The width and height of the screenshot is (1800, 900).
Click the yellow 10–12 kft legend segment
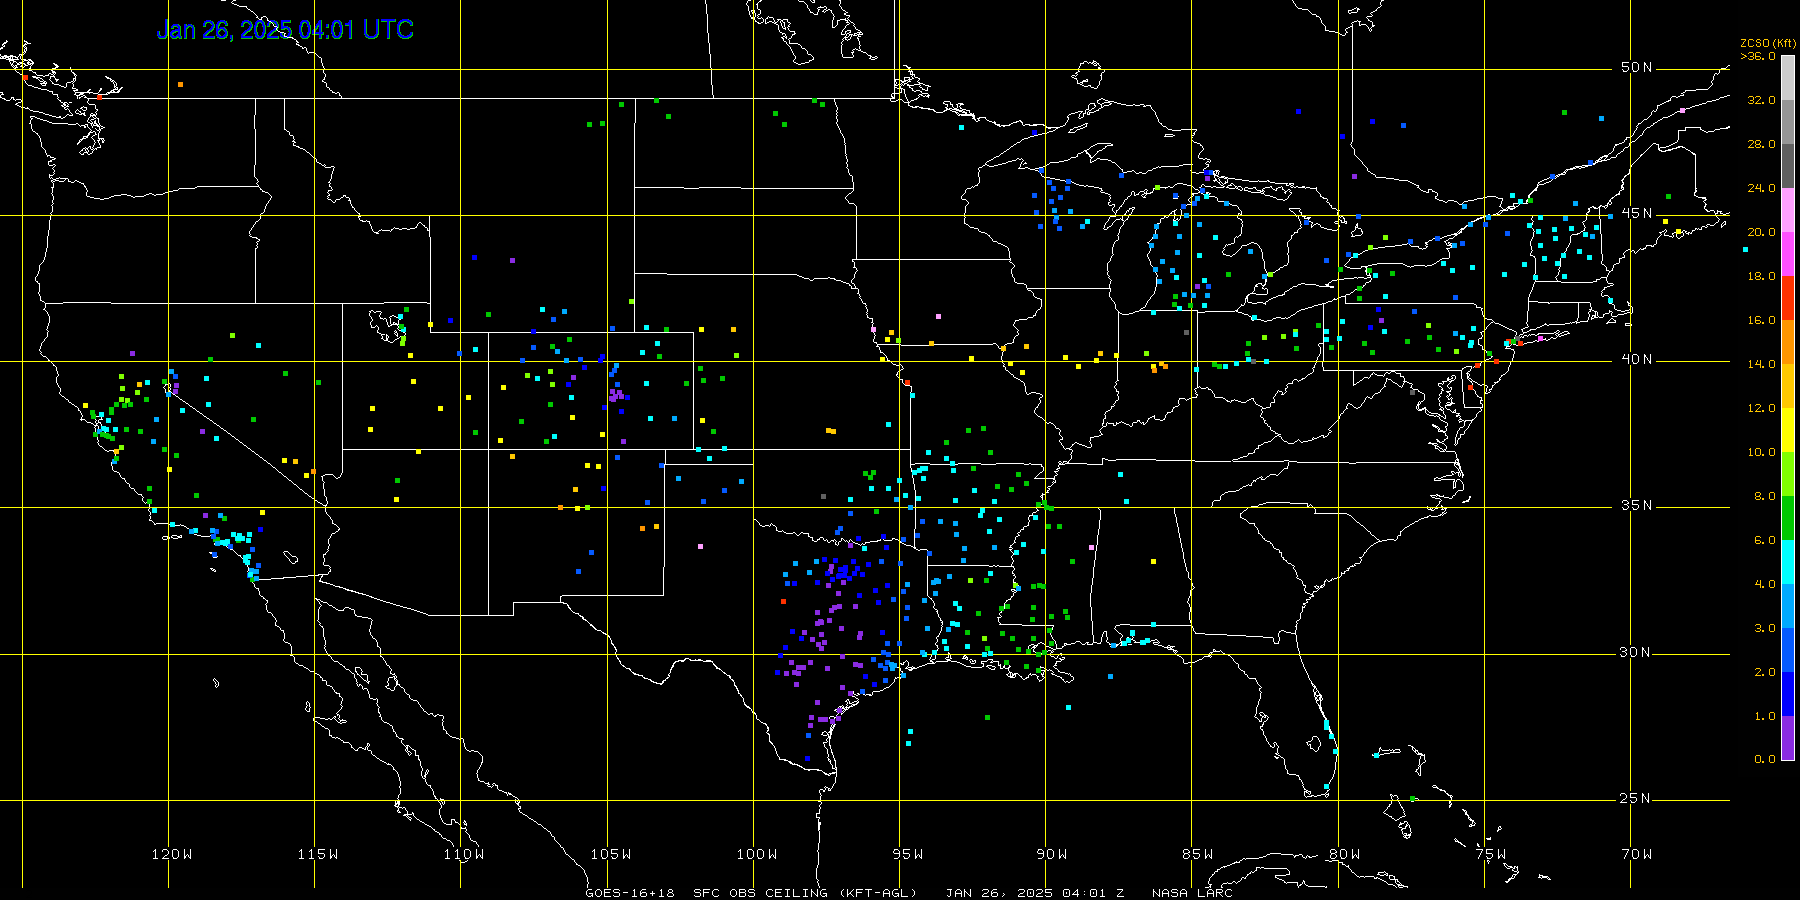click(x=1788, y=430)
